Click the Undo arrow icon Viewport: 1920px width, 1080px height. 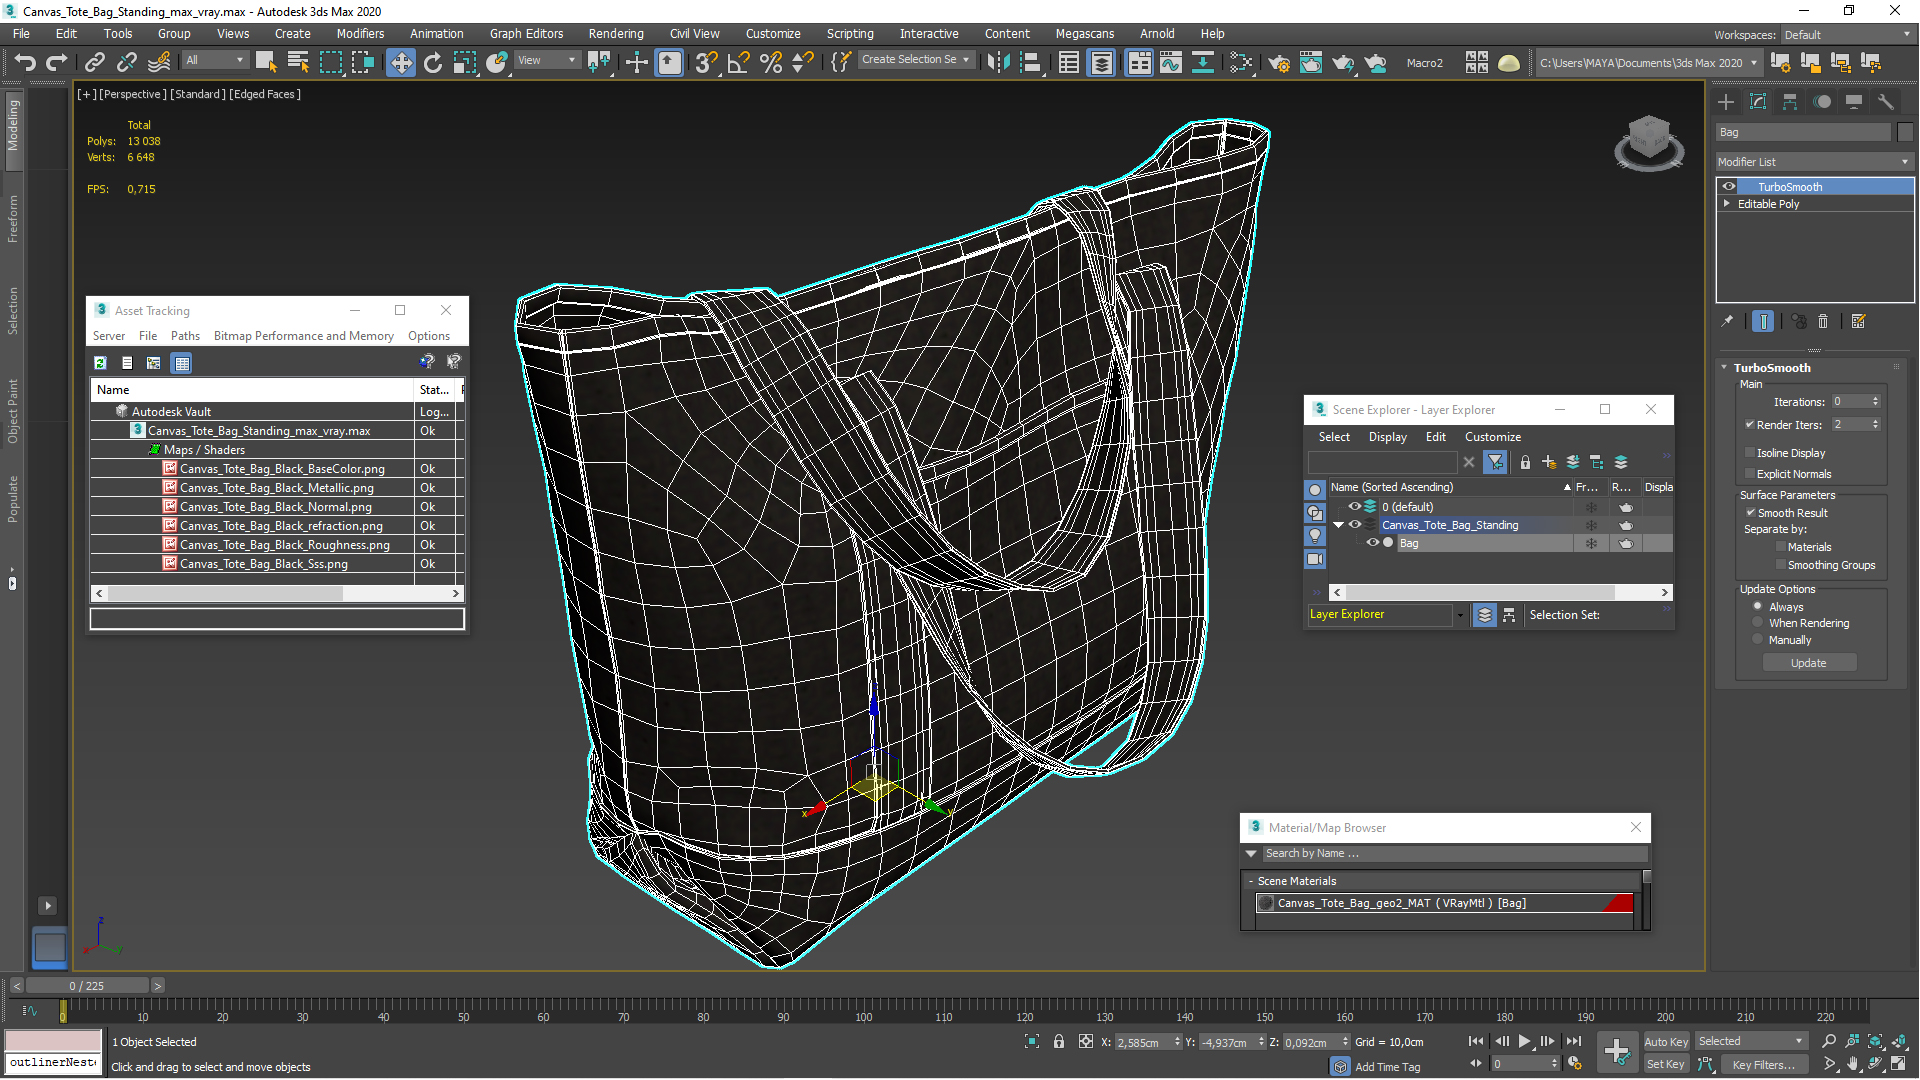(25, 62)
